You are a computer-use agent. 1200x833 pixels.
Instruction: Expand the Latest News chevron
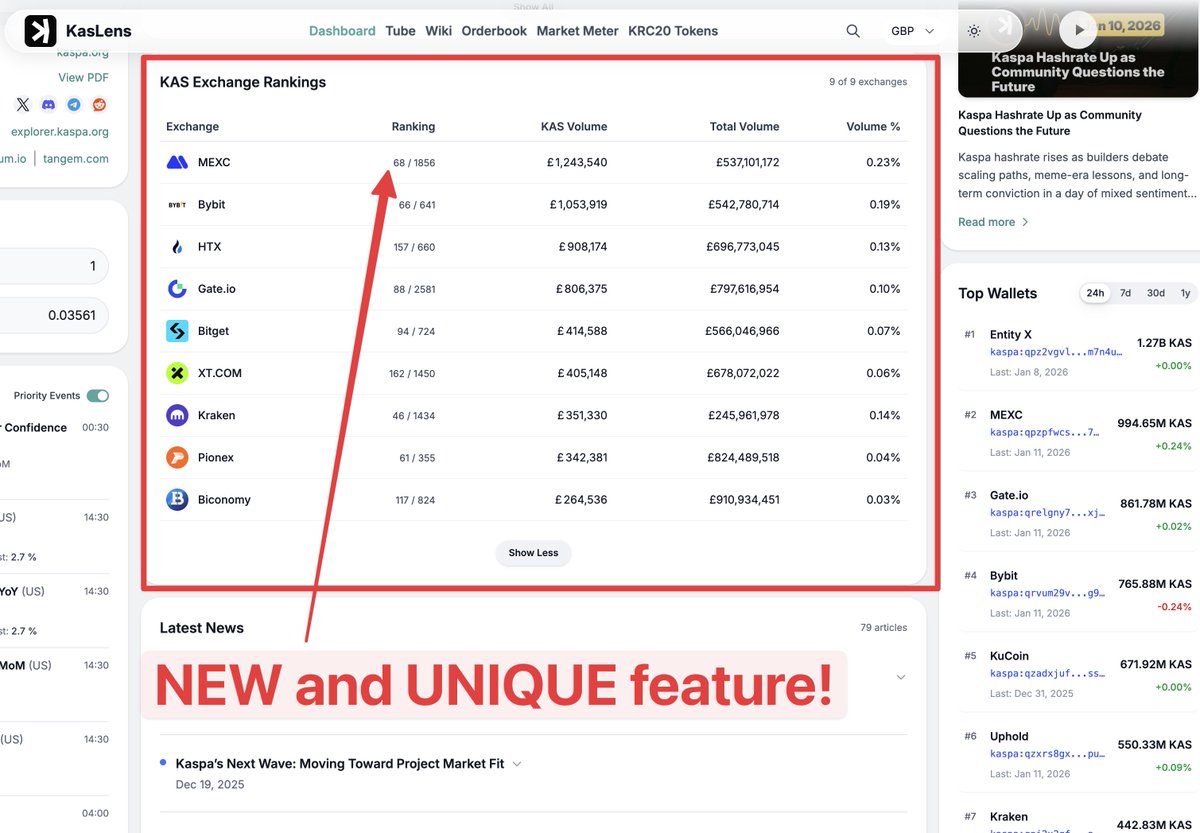coord(900,677)
